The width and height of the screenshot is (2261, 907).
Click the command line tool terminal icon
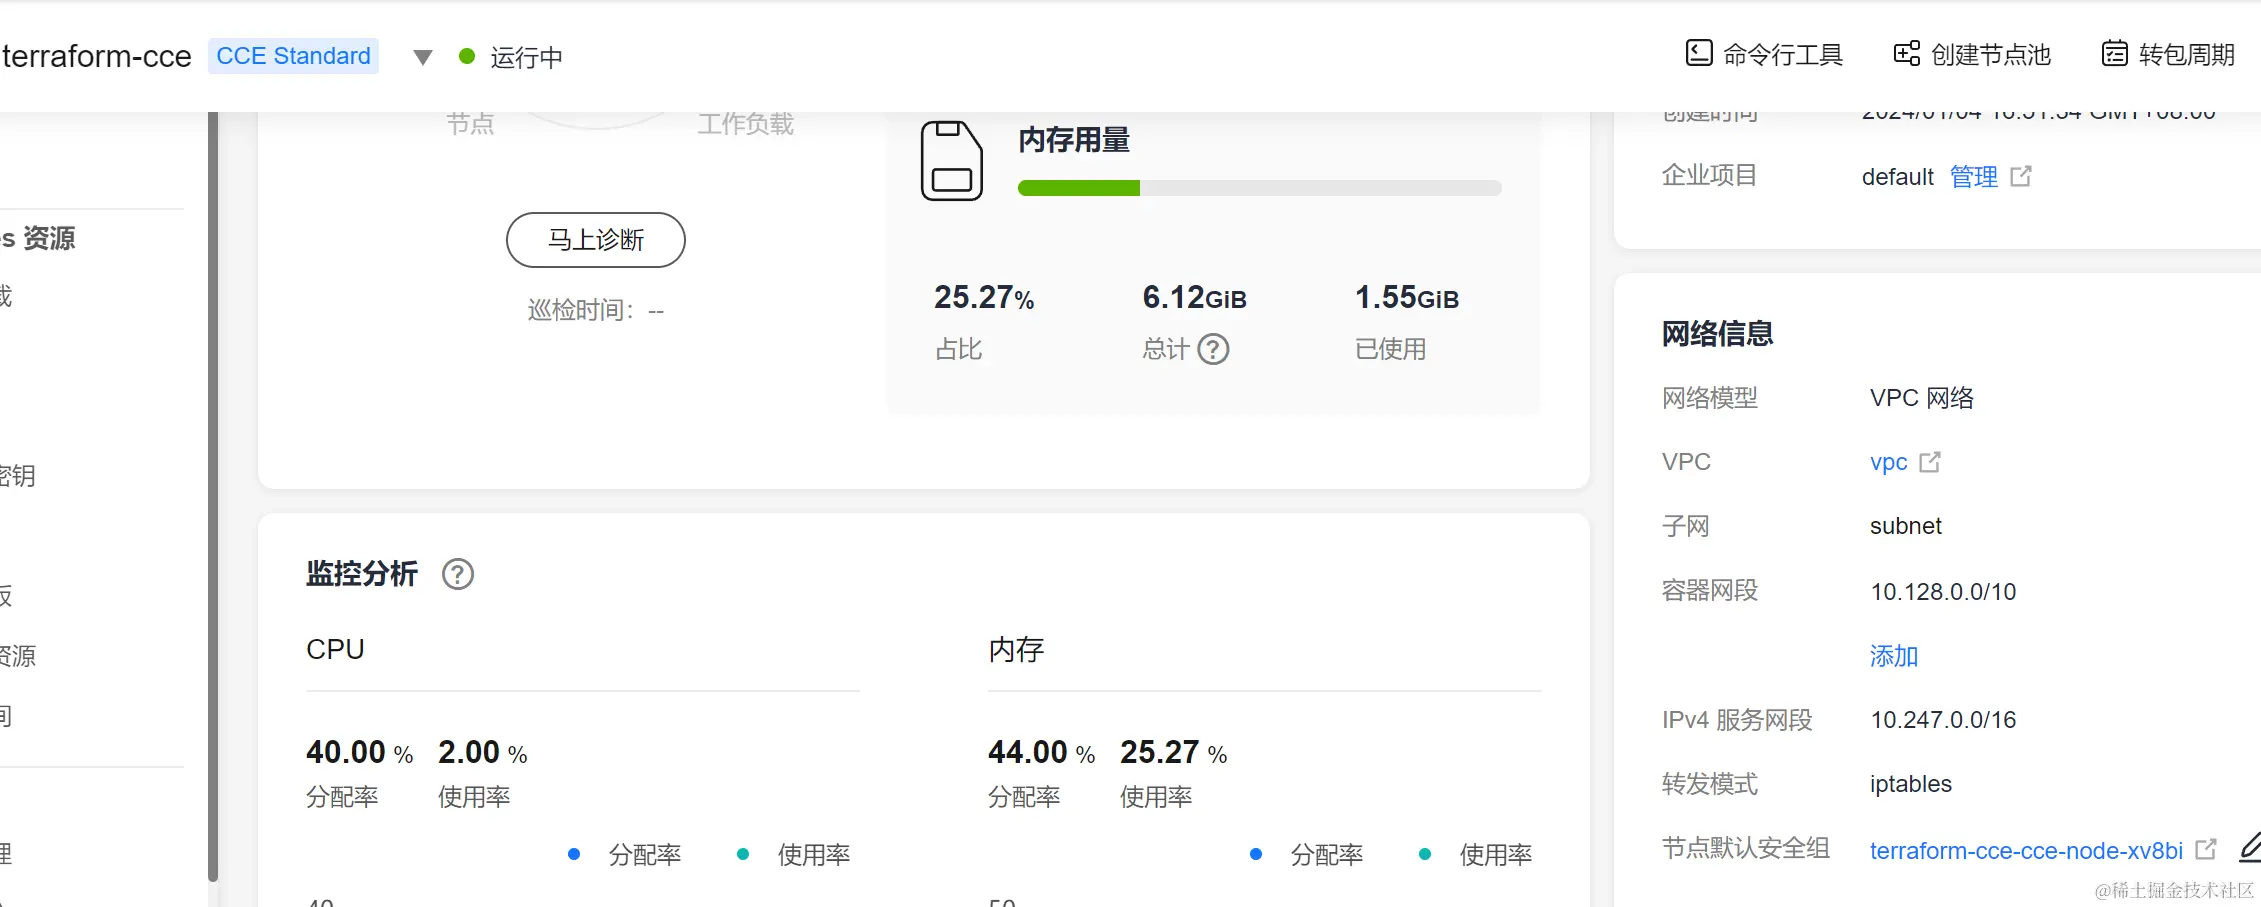[1699, 53]
